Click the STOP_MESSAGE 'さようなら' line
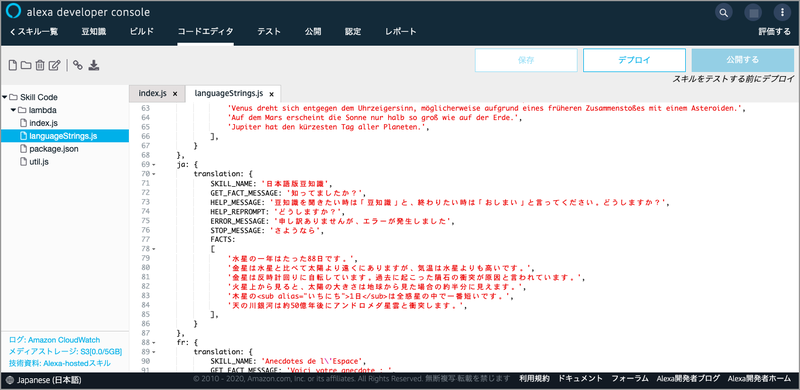Screen dimensions: 800x390 pos(267,230)
